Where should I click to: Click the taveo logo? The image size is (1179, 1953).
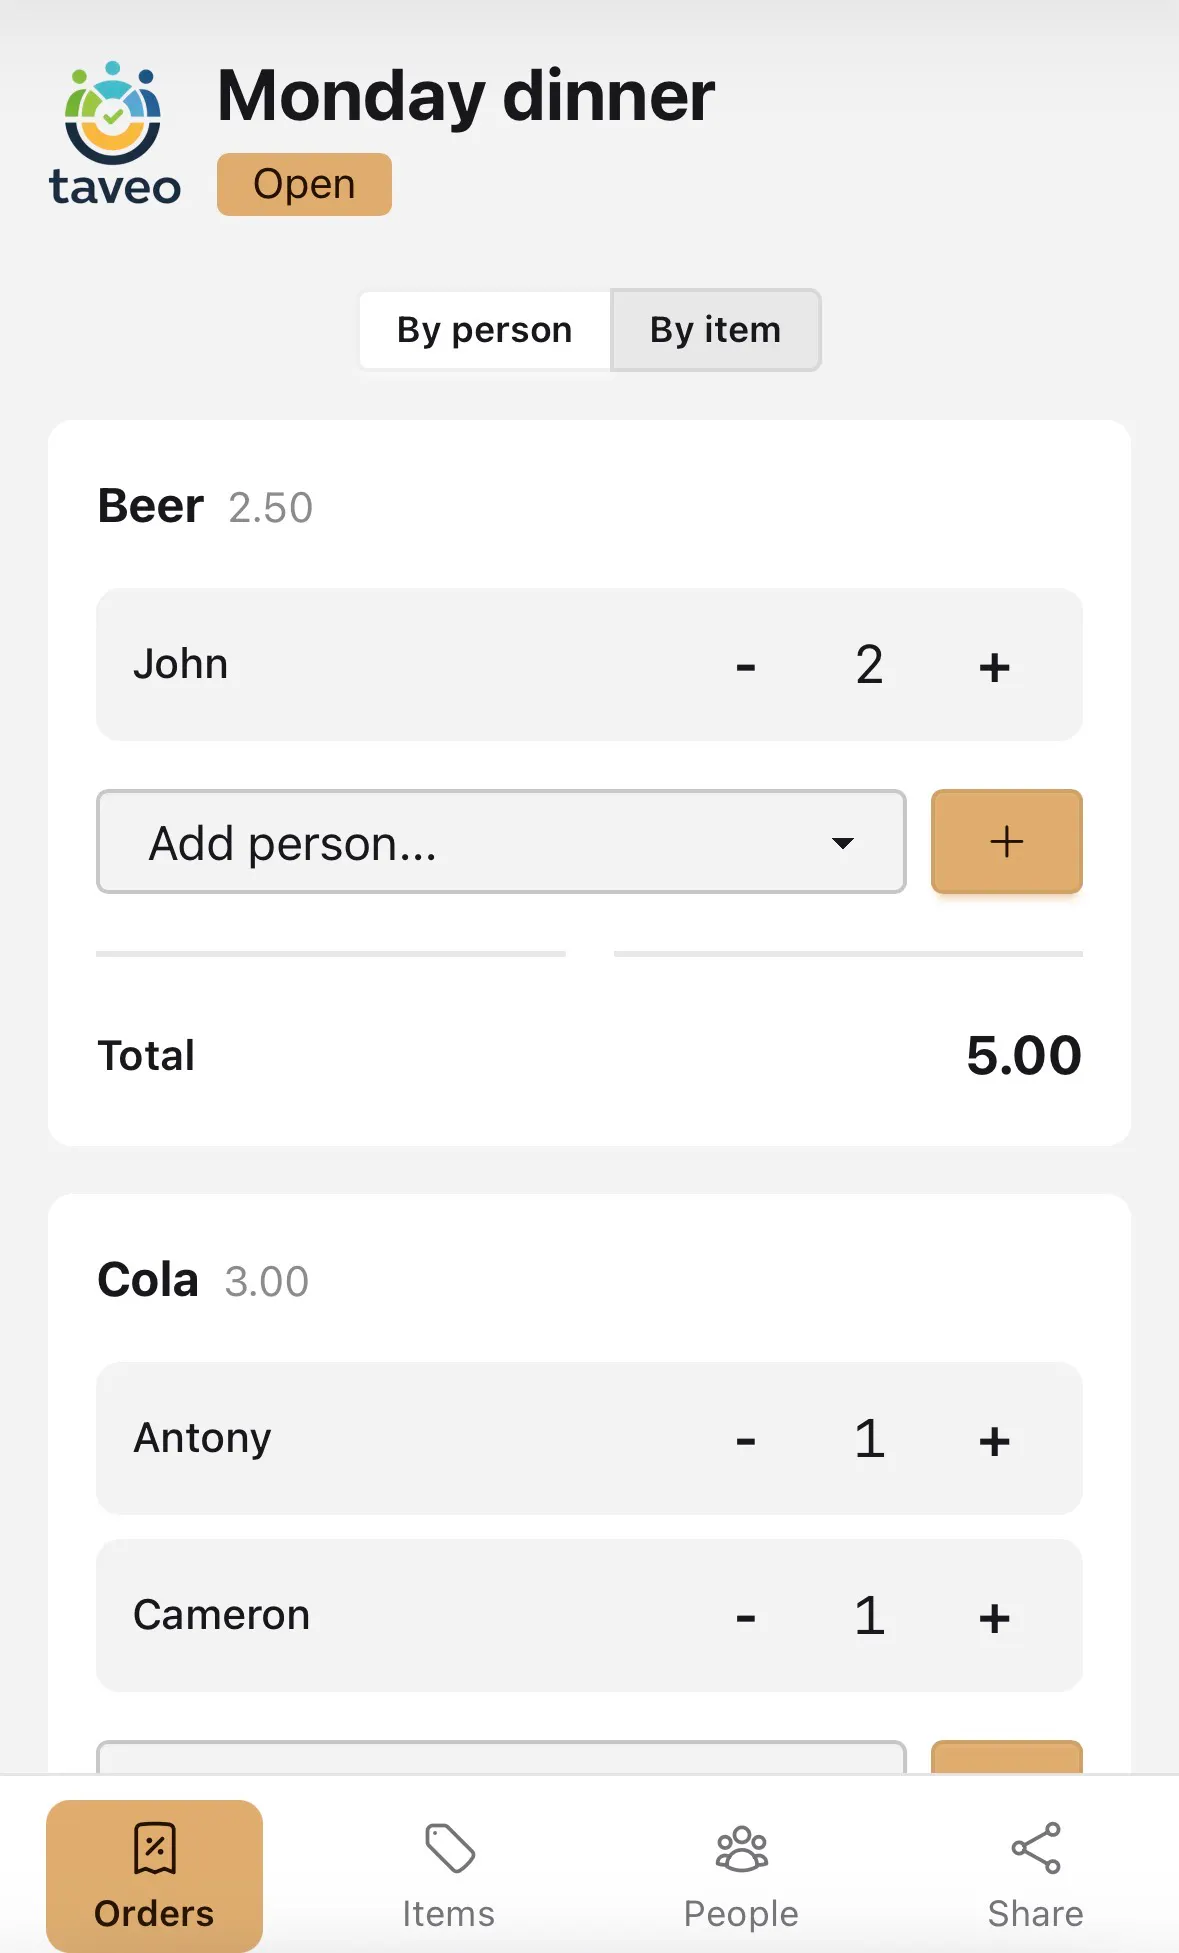[114, 133]
